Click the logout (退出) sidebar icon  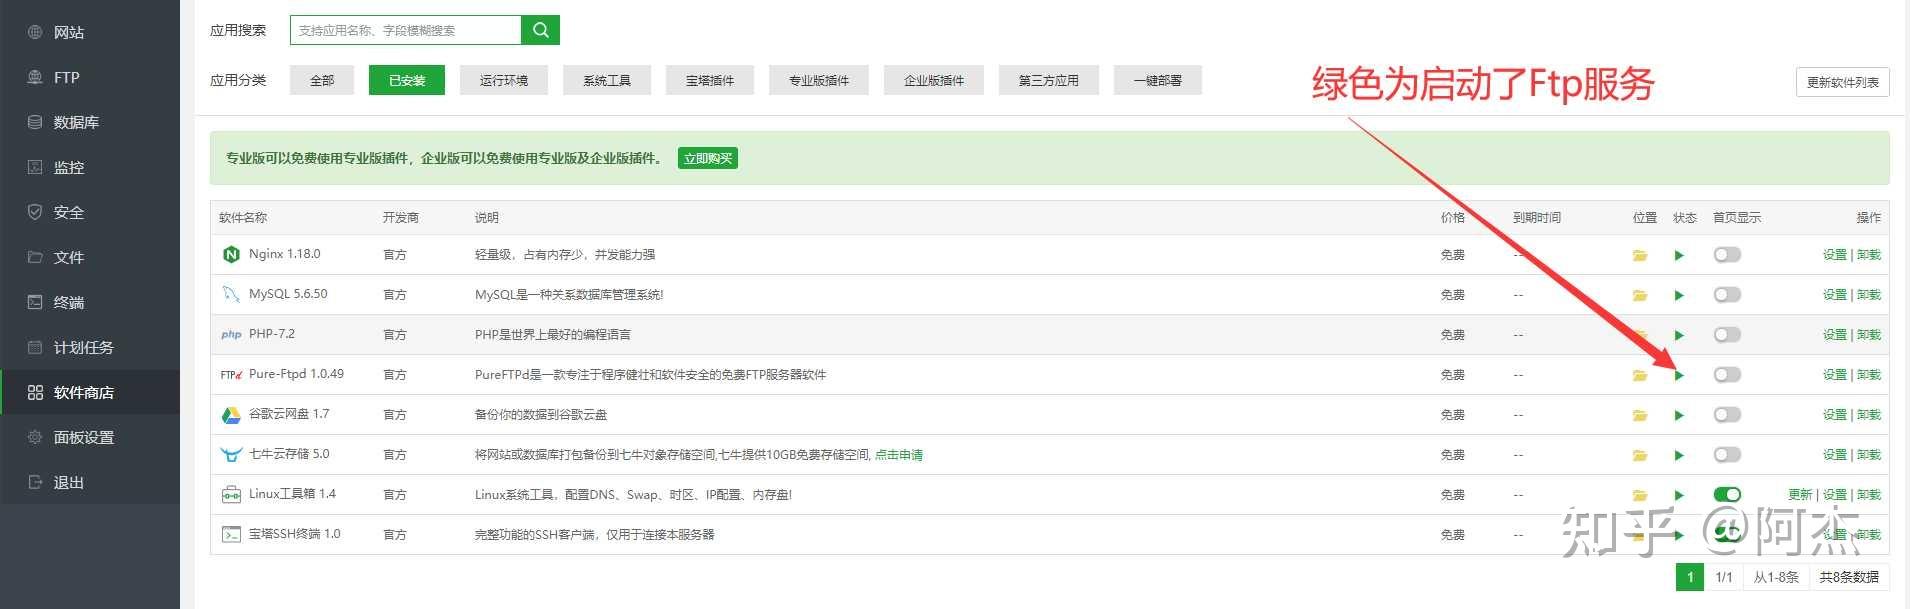[35, 482]
